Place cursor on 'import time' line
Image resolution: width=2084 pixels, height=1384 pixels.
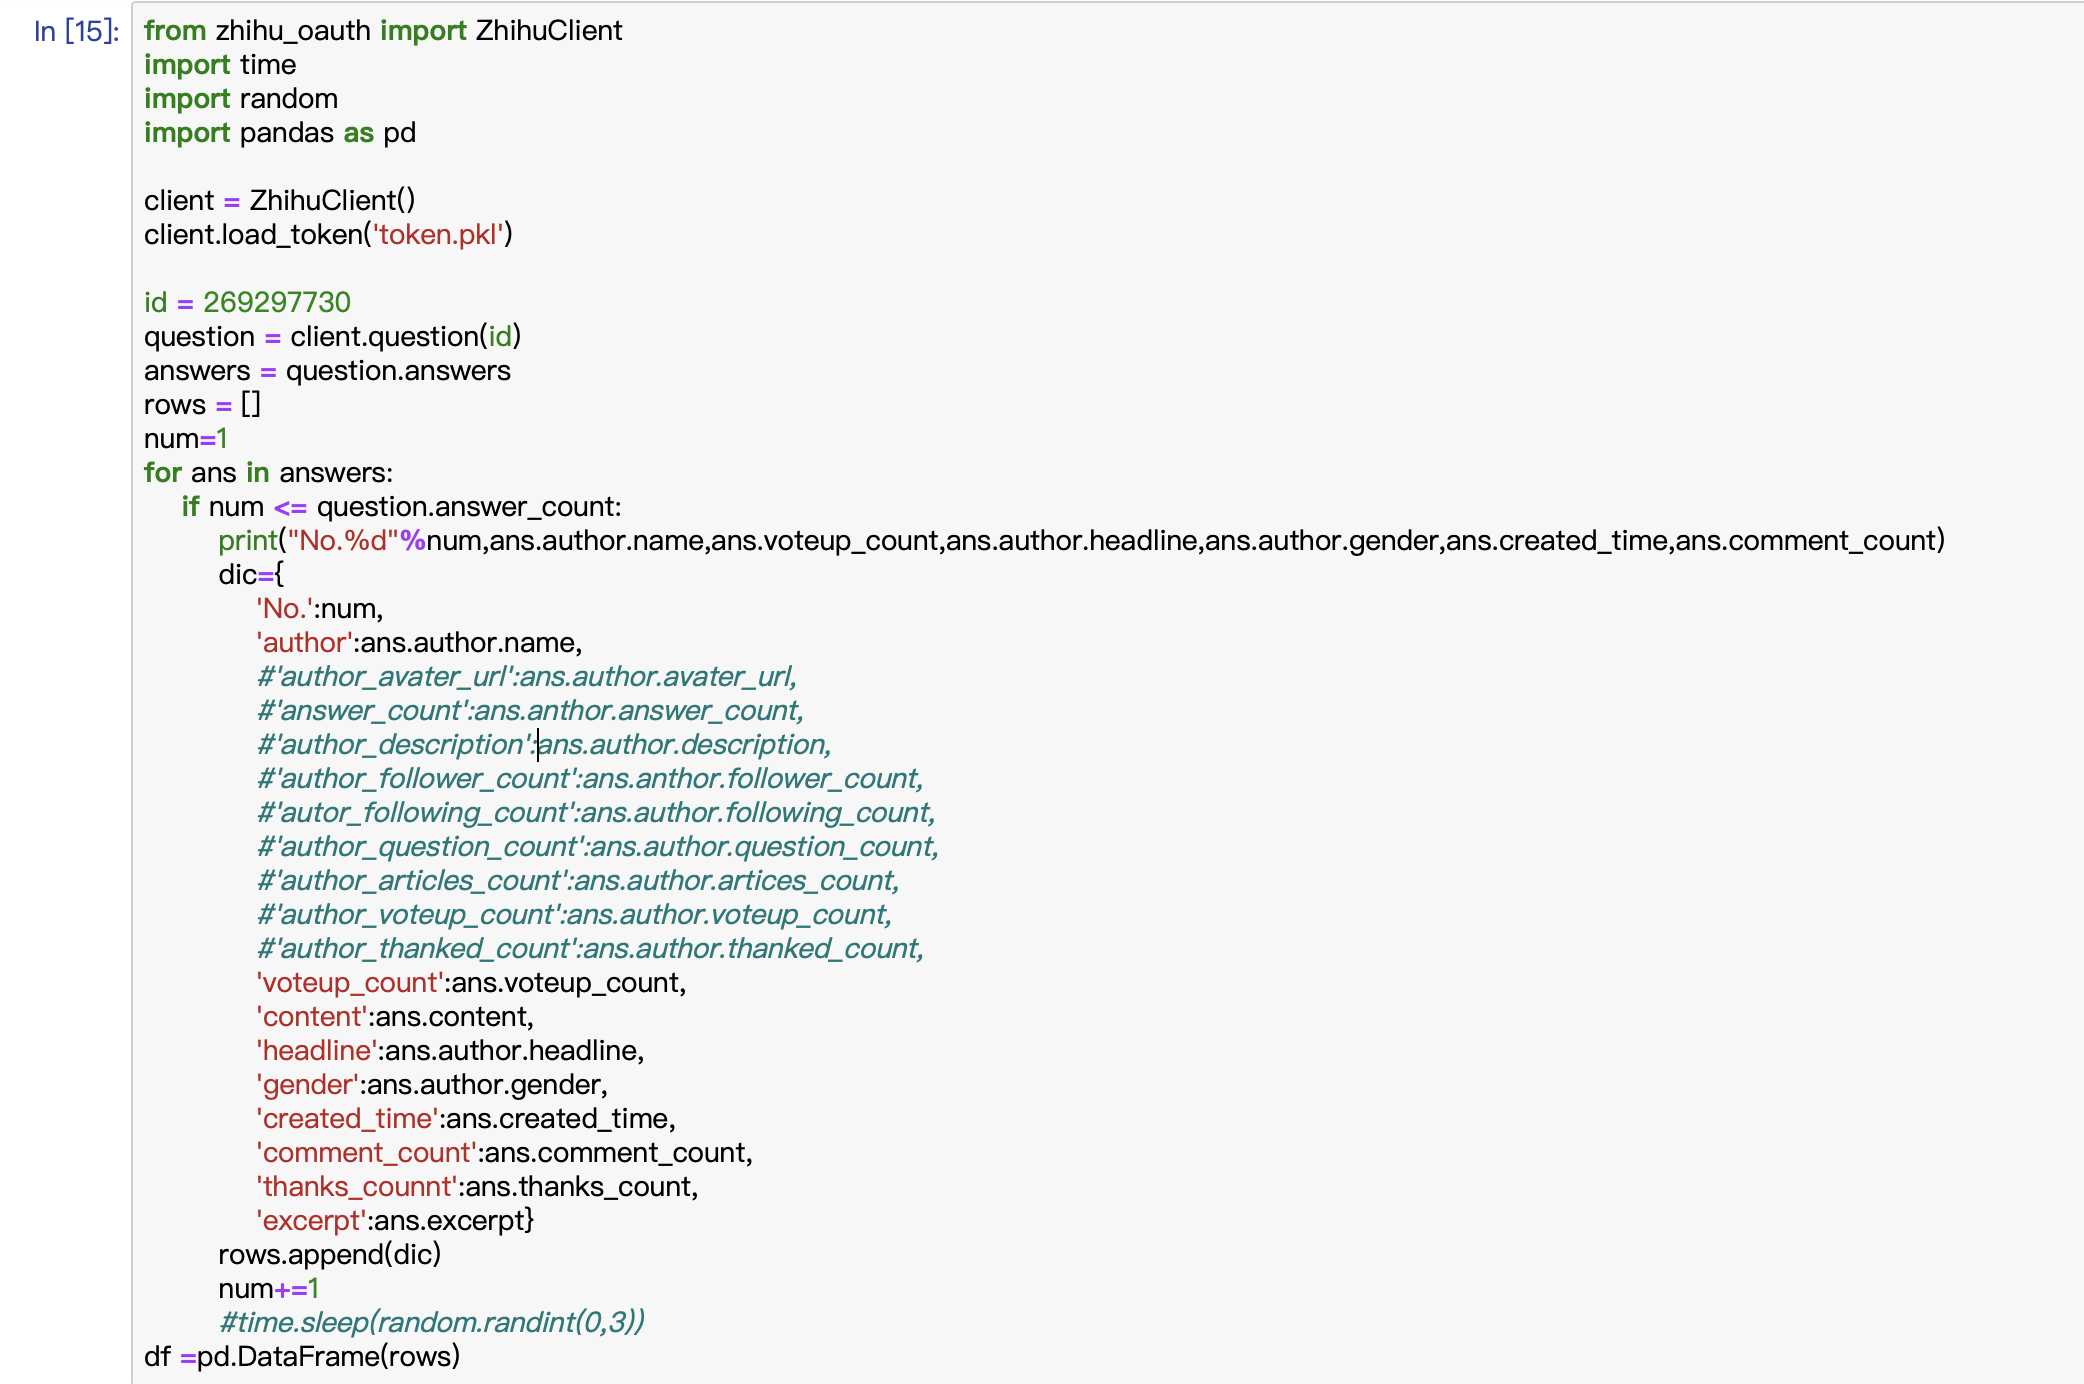pos(220,65)
